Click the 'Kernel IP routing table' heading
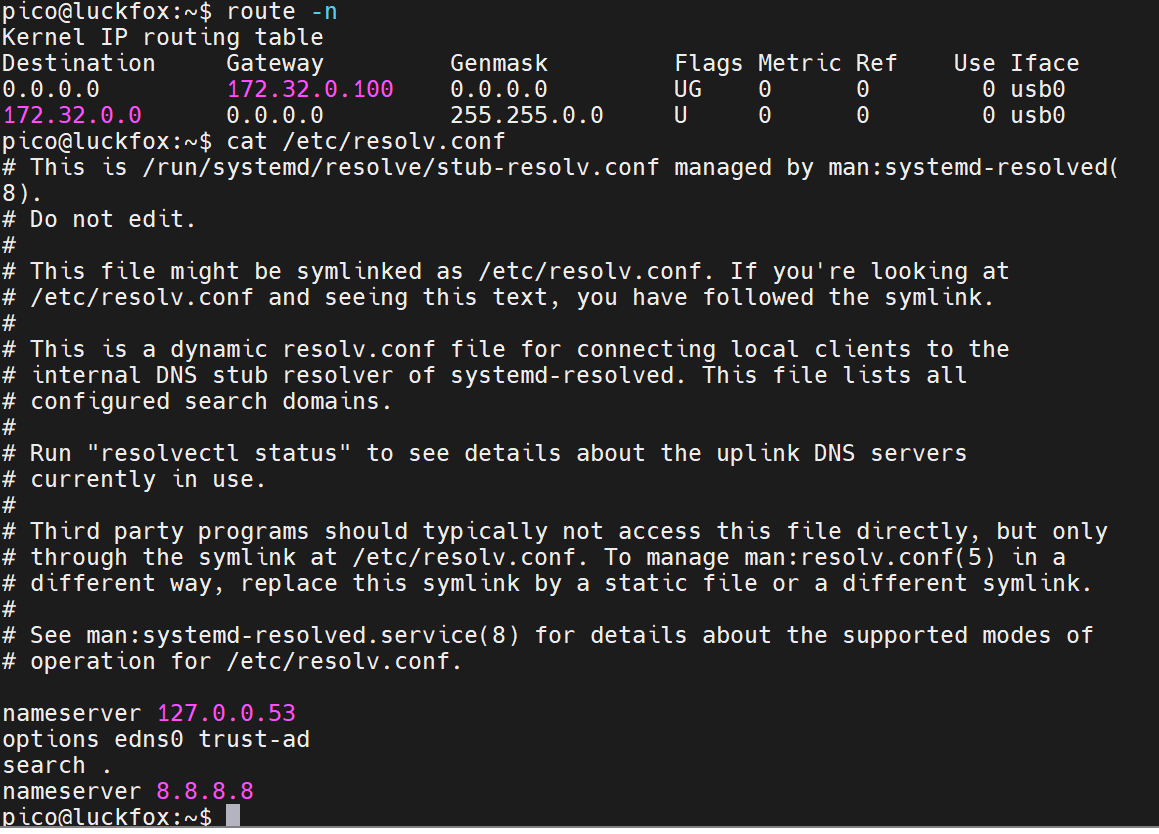Image resolution: width=1159 pixels, height=834 pixels. click(x=163, y=38)
